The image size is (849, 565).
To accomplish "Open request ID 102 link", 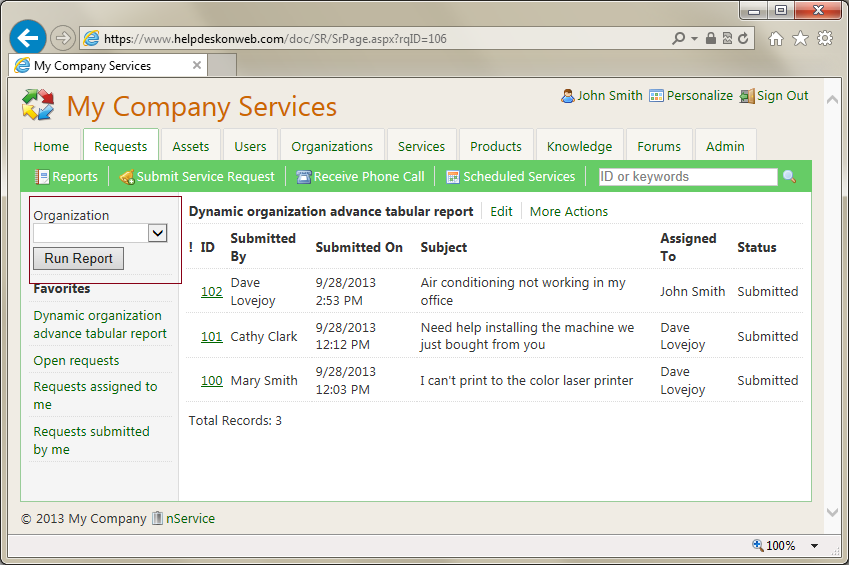I will [211, 292].
